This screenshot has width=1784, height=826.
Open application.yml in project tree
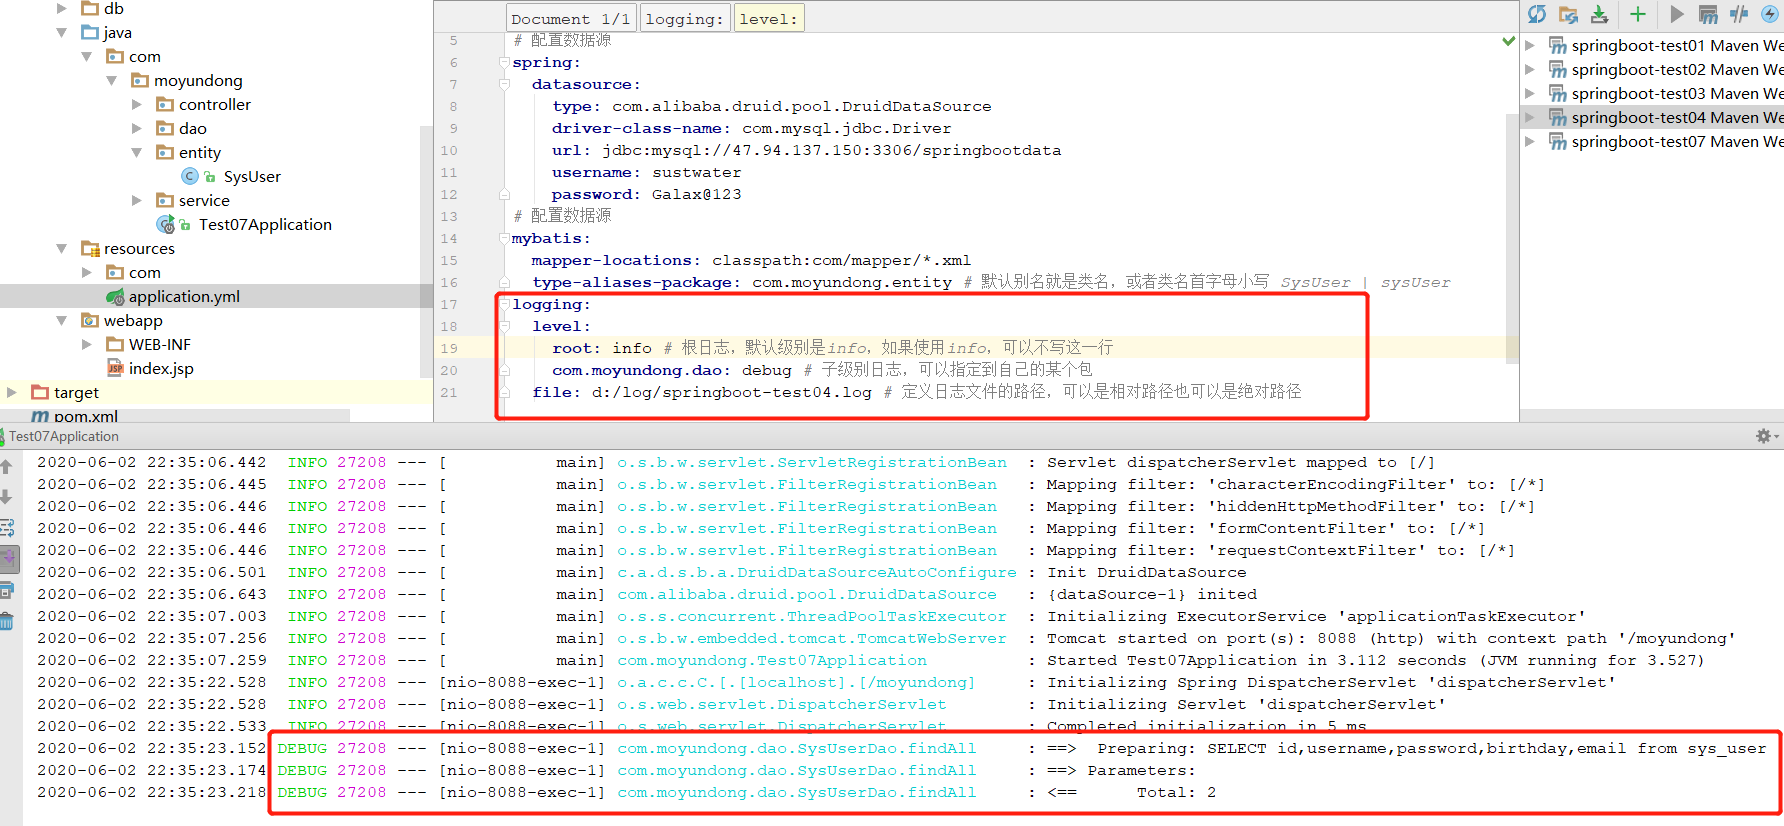(x=184, y=297)
